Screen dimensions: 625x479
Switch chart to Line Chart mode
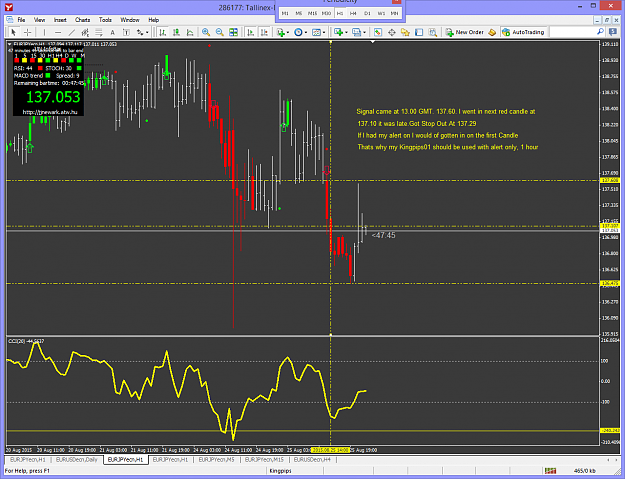pos(190,32)
